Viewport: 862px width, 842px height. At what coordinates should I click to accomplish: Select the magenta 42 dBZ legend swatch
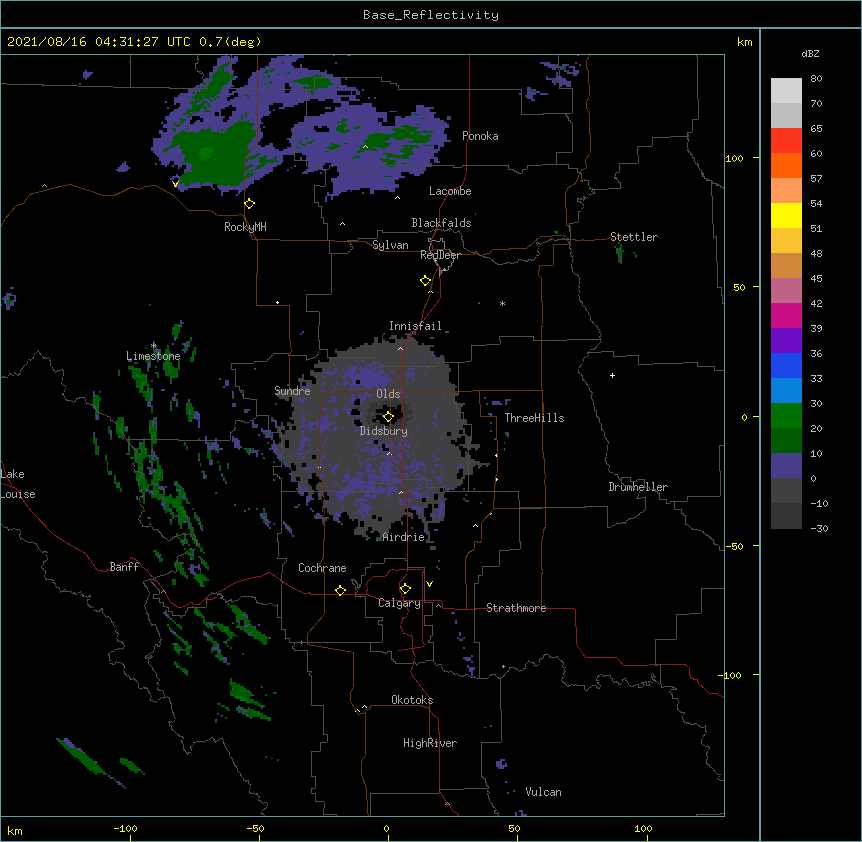click(786, 315)
